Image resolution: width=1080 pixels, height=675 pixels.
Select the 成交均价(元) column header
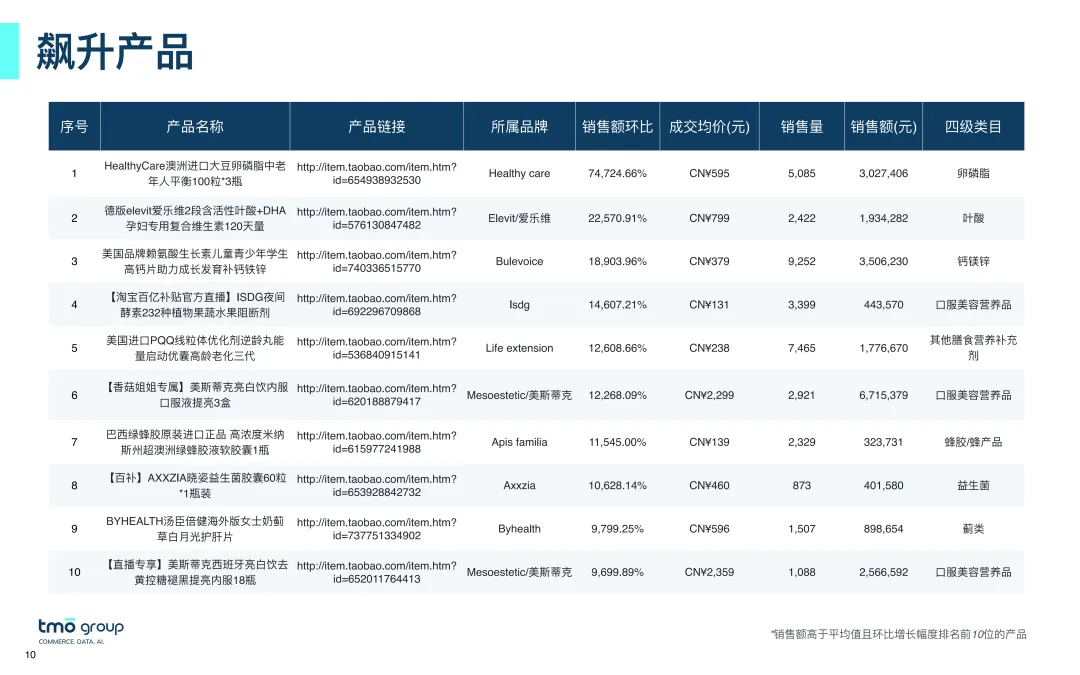click(x=709, y=127)
